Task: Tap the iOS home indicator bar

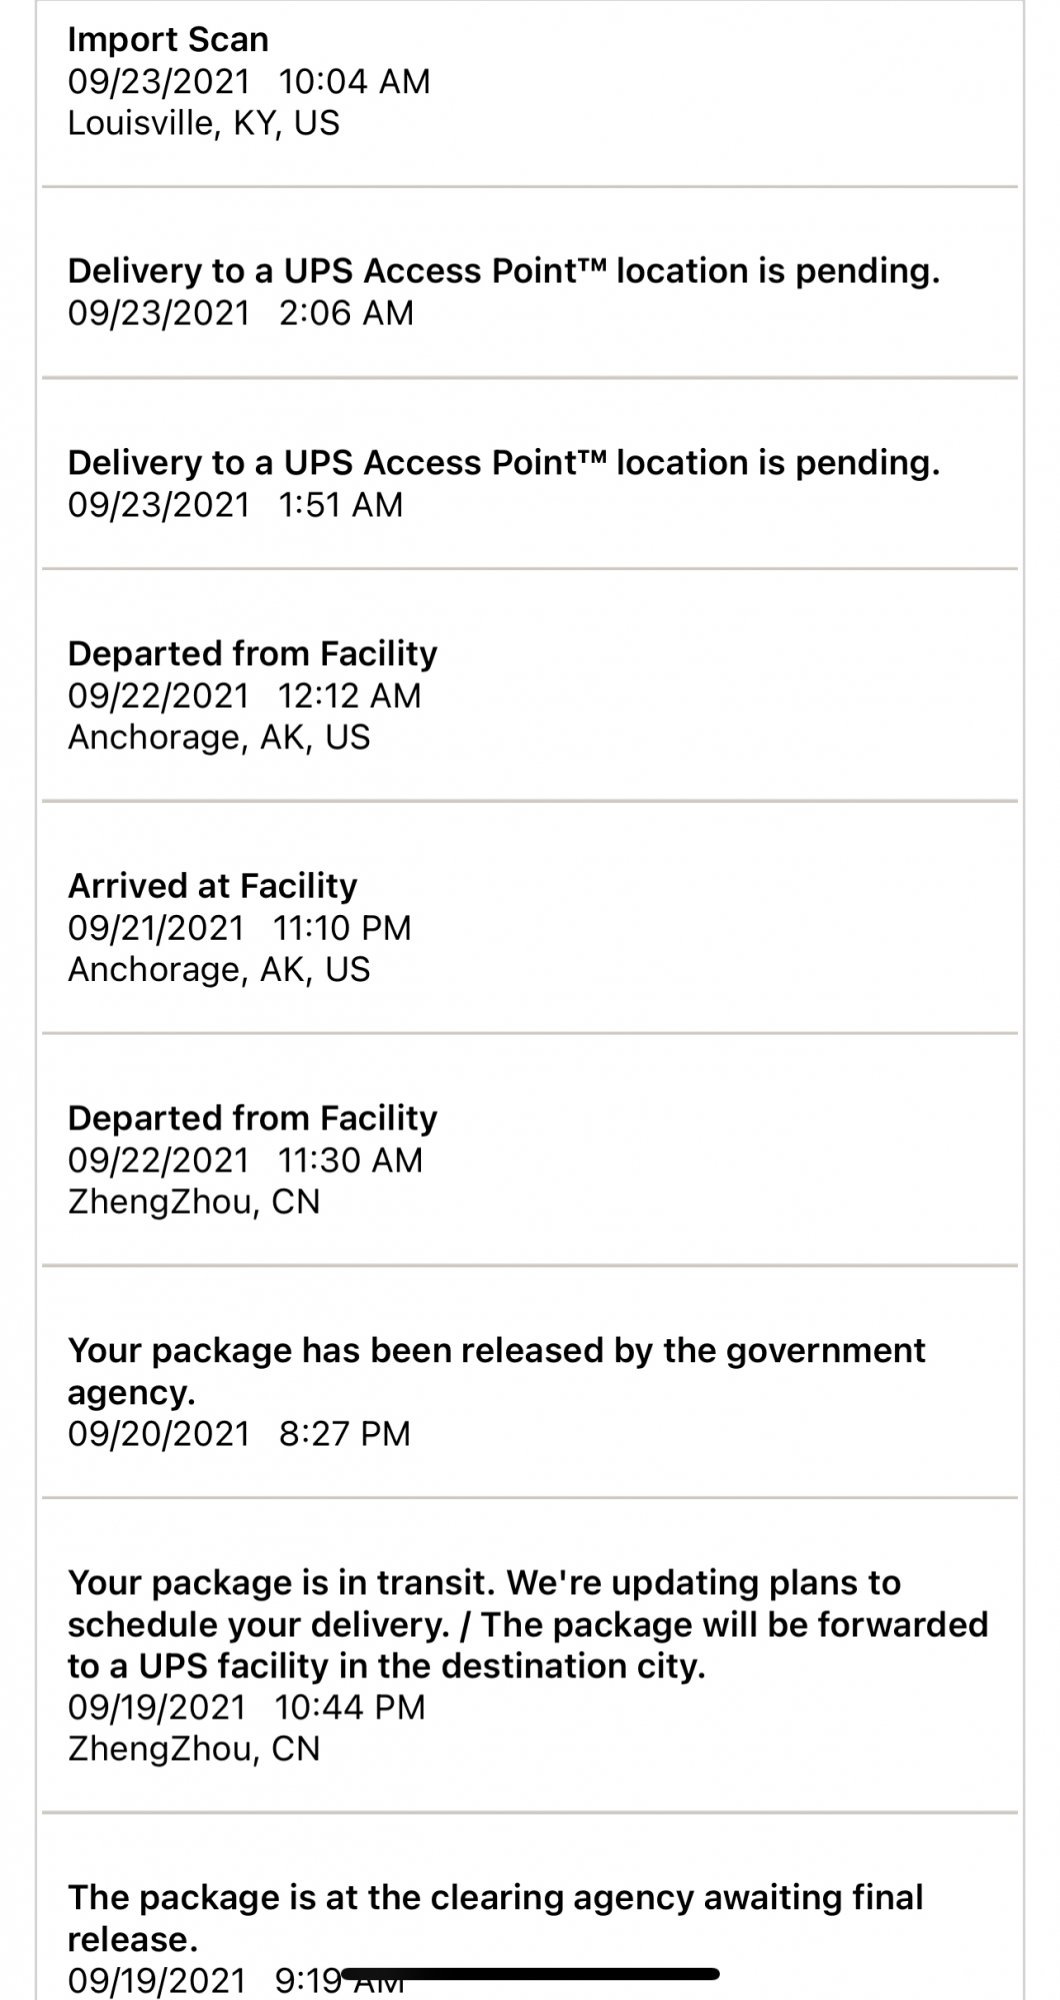Action: point(530,1974)
